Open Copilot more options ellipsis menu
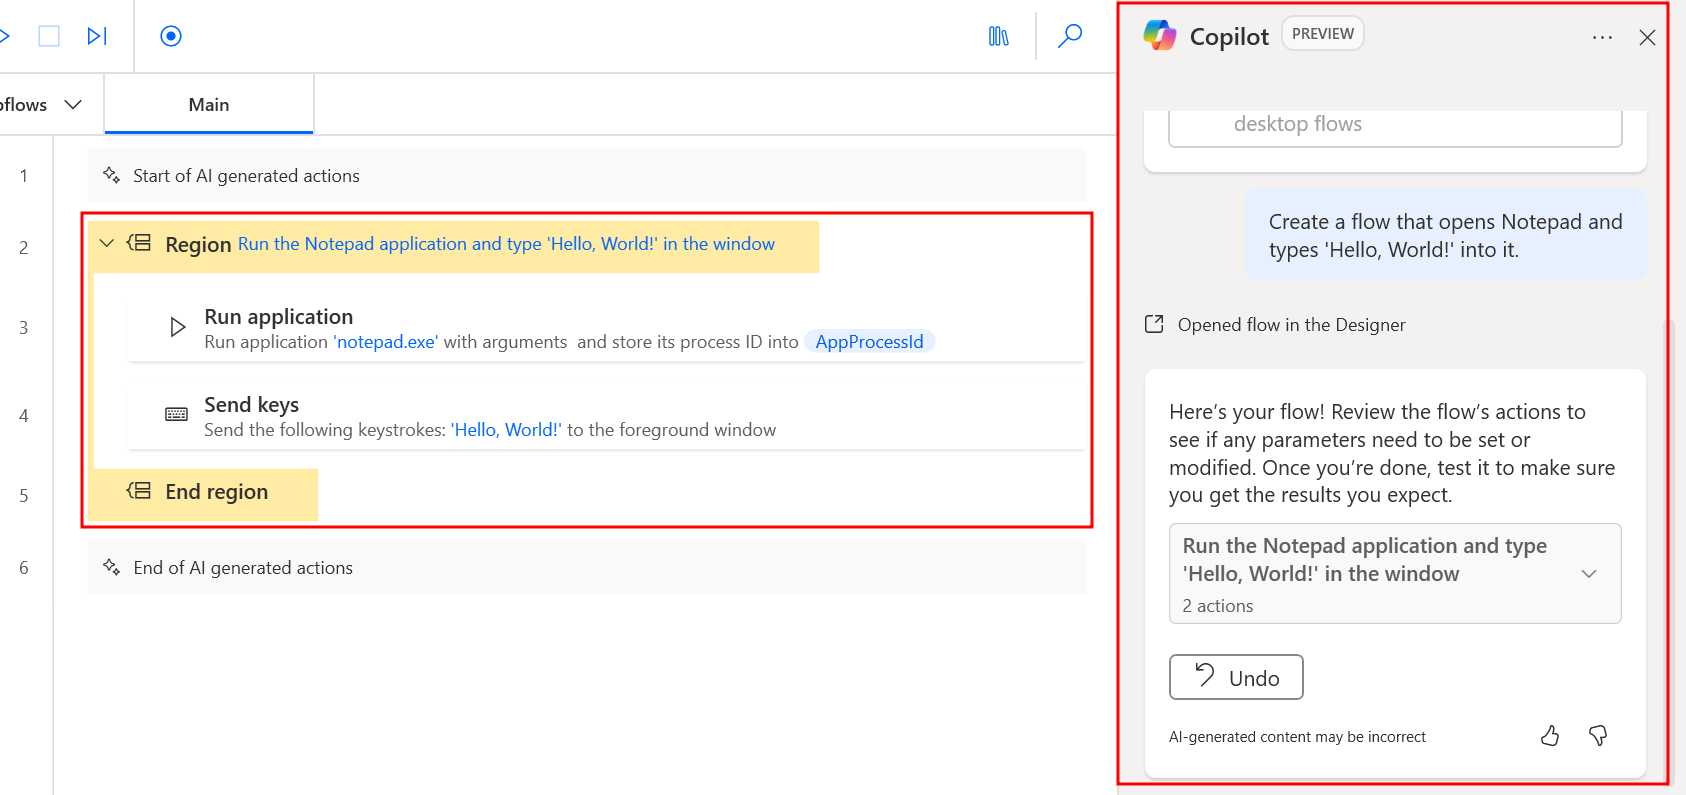This screenshot has width=1686, height=795. (x=1602, y=37)
